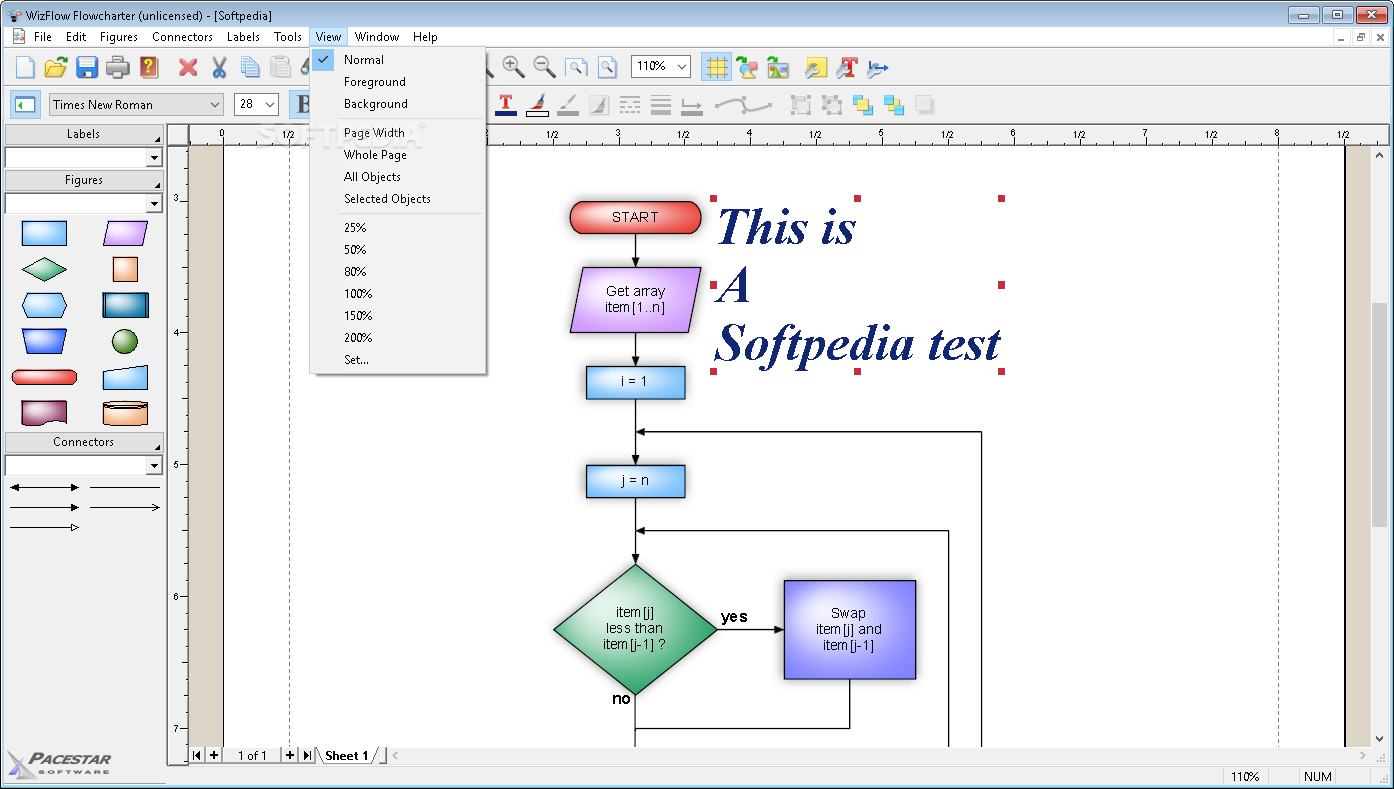Select the purple parallelogram figure

[125, 233]
